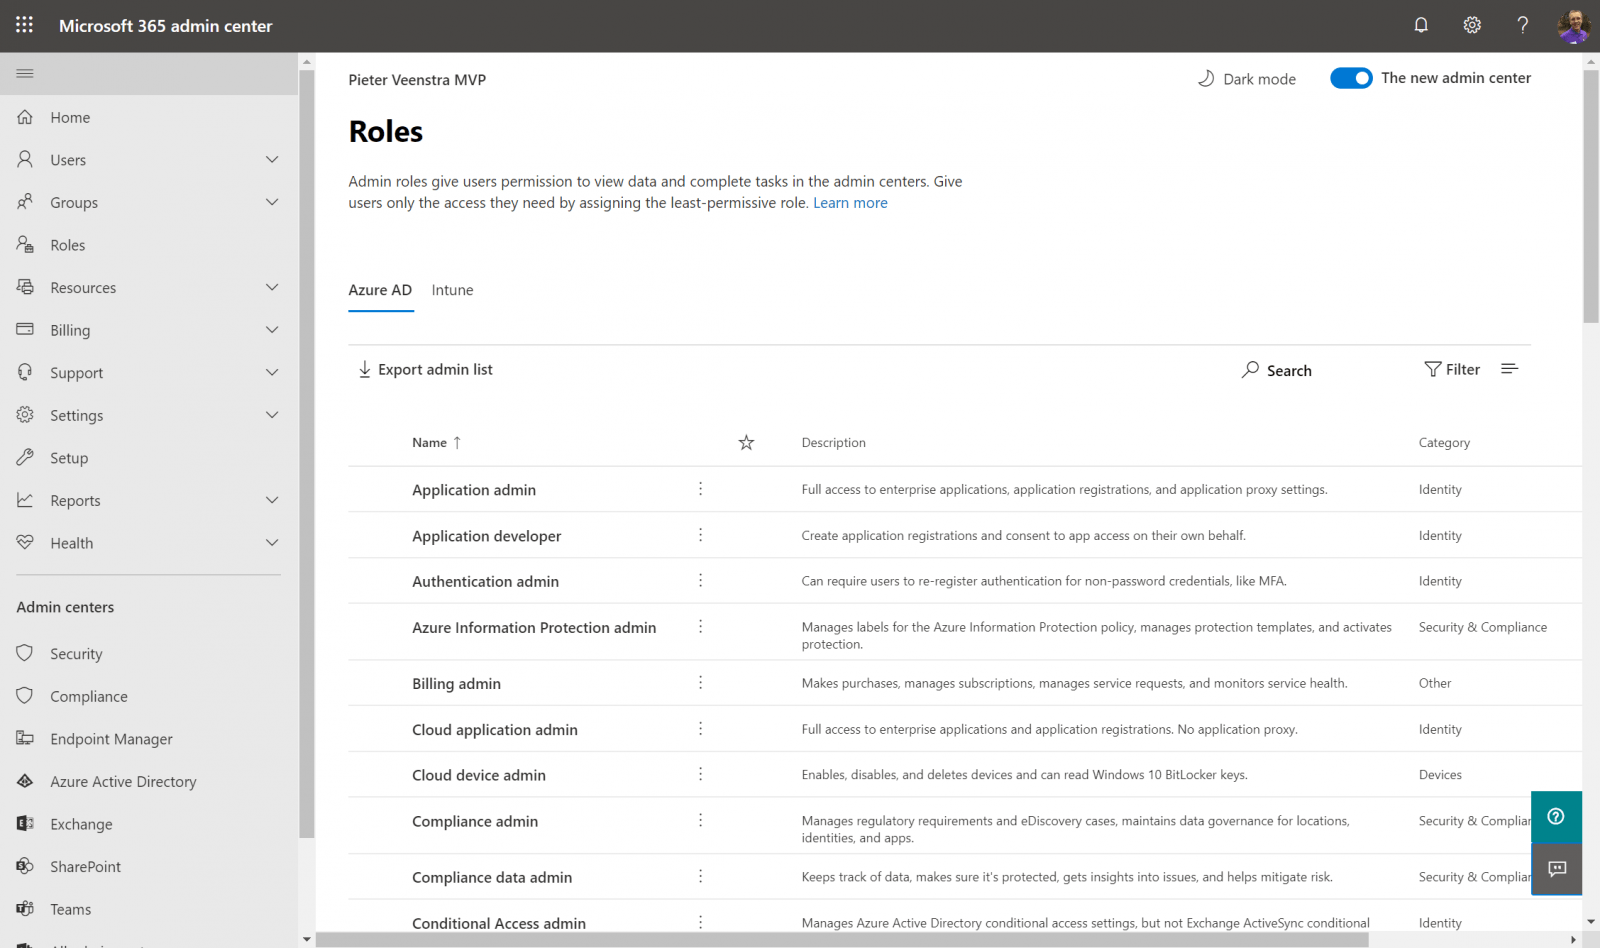This screenshot has width=1600, height=948.
Task: Expand the Health menu chevron
Action: [272, 543]
